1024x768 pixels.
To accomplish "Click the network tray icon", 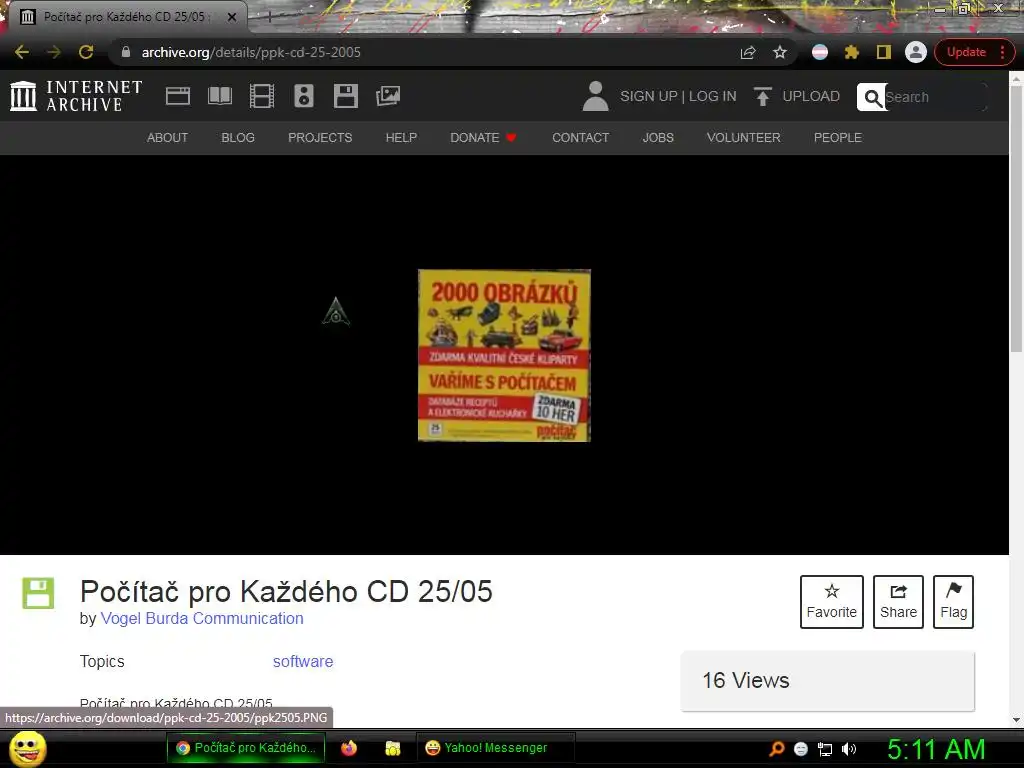I will (825, 749).
